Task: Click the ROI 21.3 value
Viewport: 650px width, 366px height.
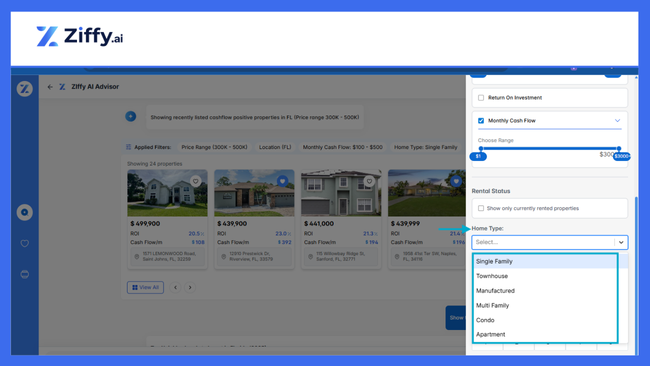Action: tap(370, 233)
